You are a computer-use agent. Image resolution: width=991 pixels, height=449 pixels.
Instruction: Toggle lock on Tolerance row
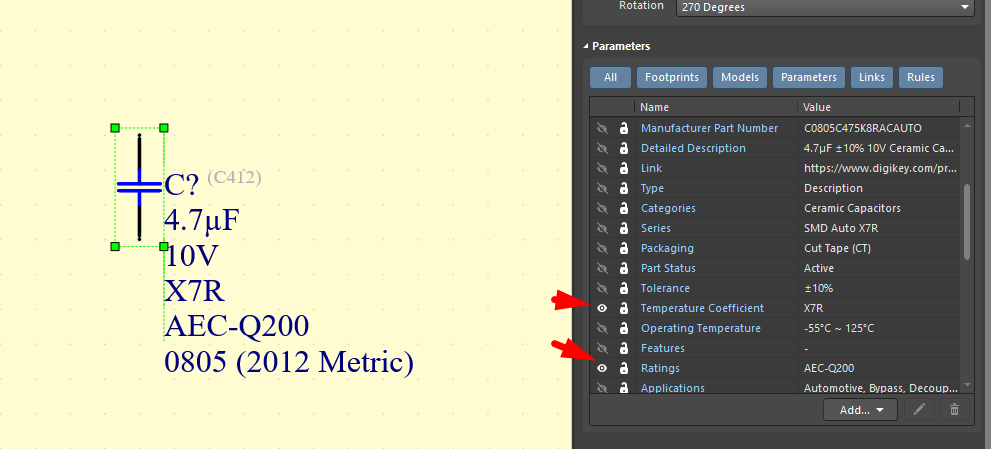pyautogui.click(x=624, y=288)
